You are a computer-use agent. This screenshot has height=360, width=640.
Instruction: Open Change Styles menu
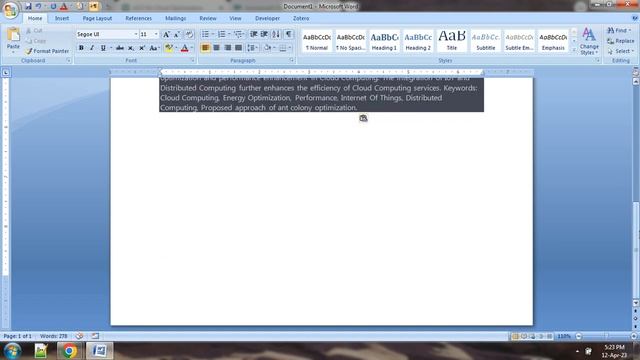(x=589, y=41)
